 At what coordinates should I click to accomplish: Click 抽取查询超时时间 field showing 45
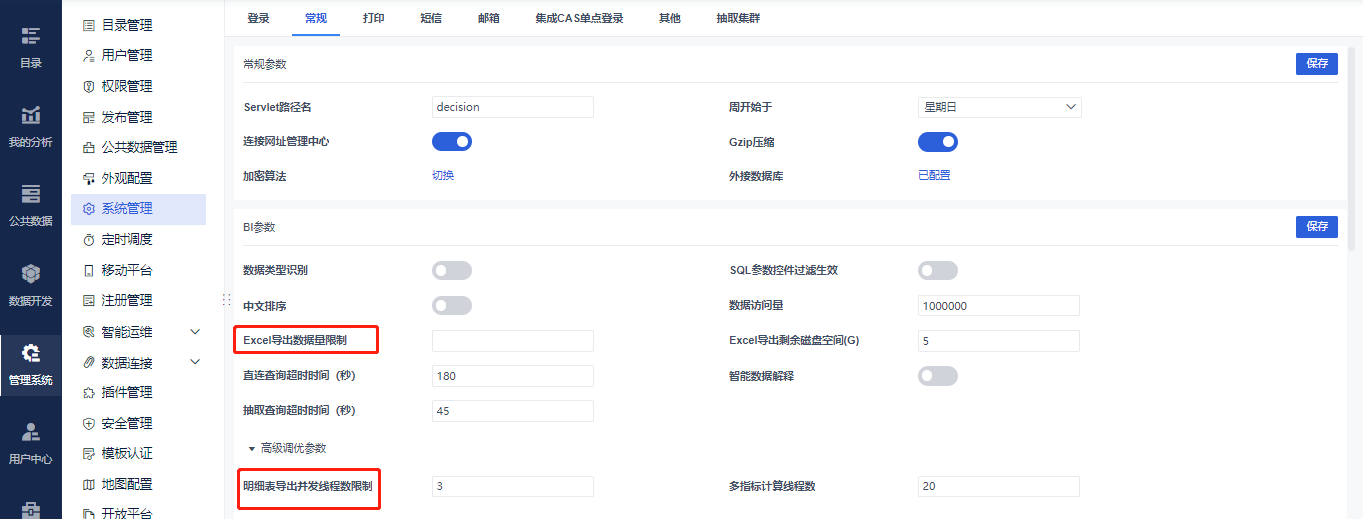point(513,411)
